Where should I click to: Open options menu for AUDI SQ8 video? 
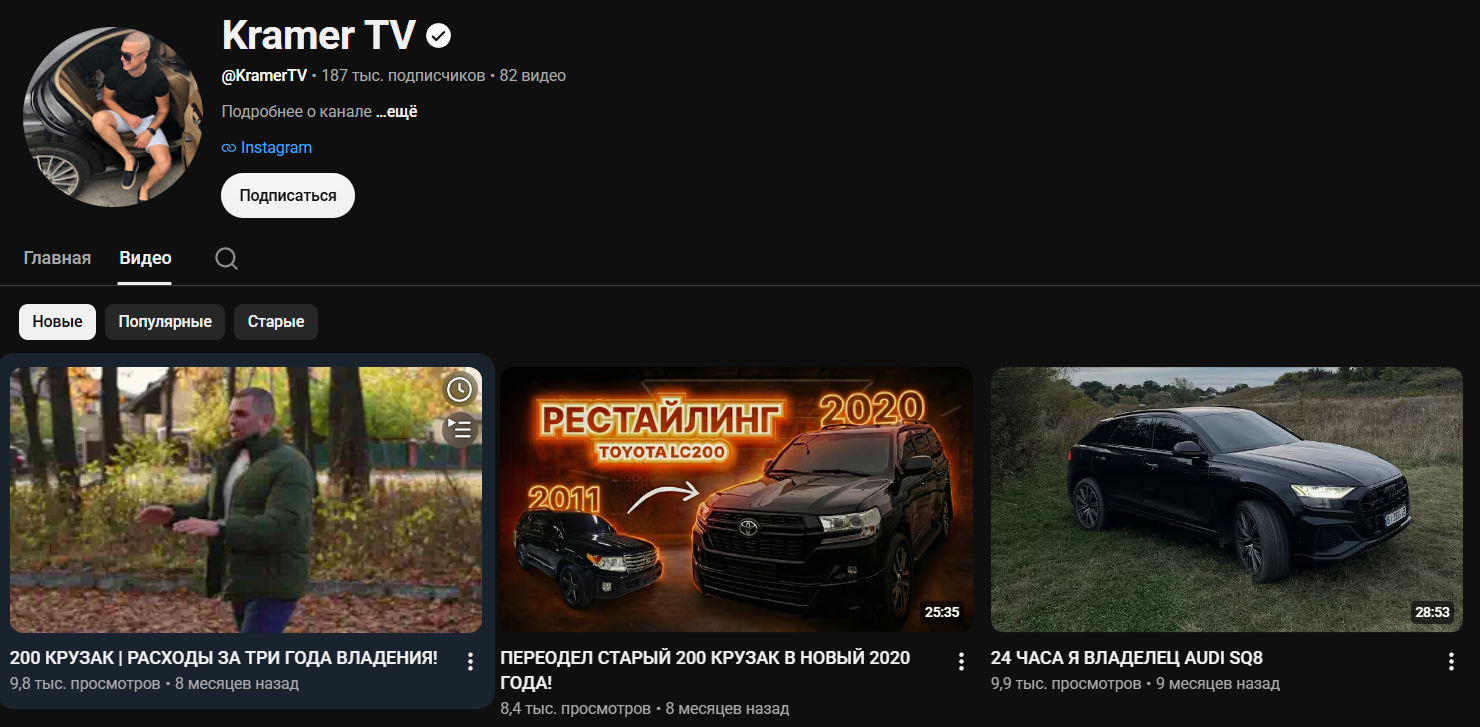1451,661
